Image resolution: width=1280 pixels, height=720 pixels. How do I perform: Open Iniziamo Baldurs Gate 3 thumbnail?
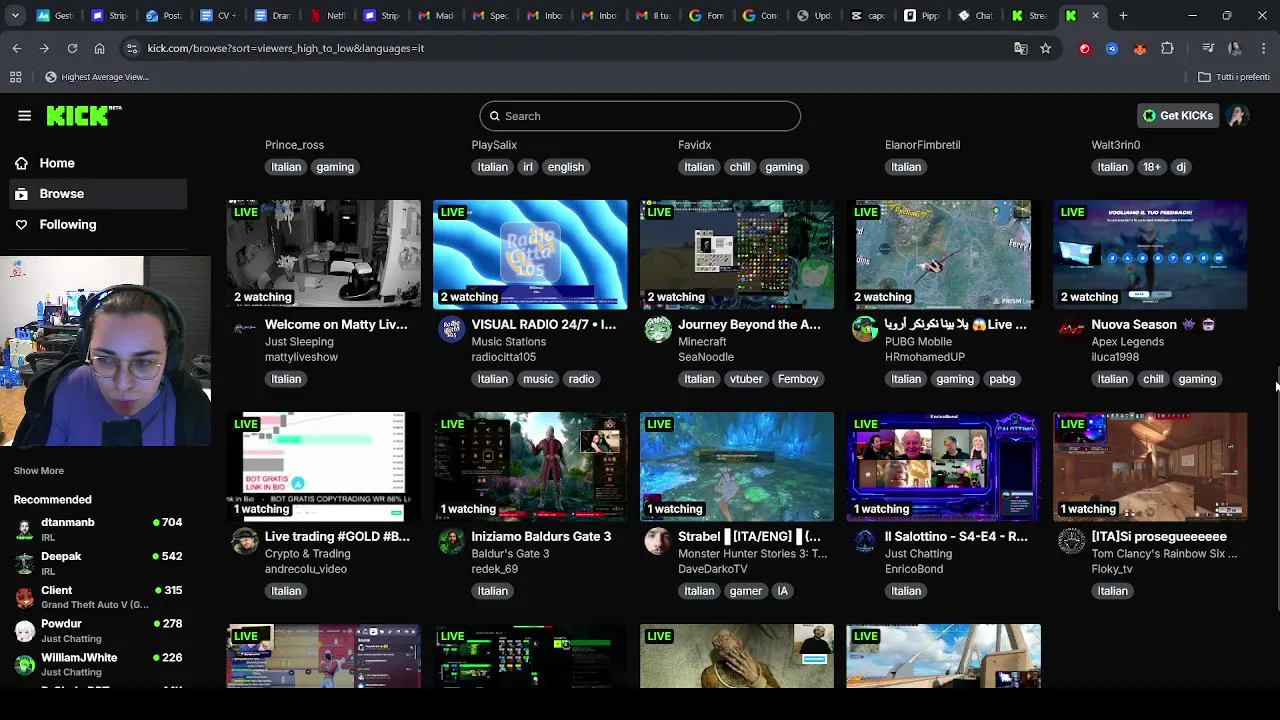click(x=530, y=467)
